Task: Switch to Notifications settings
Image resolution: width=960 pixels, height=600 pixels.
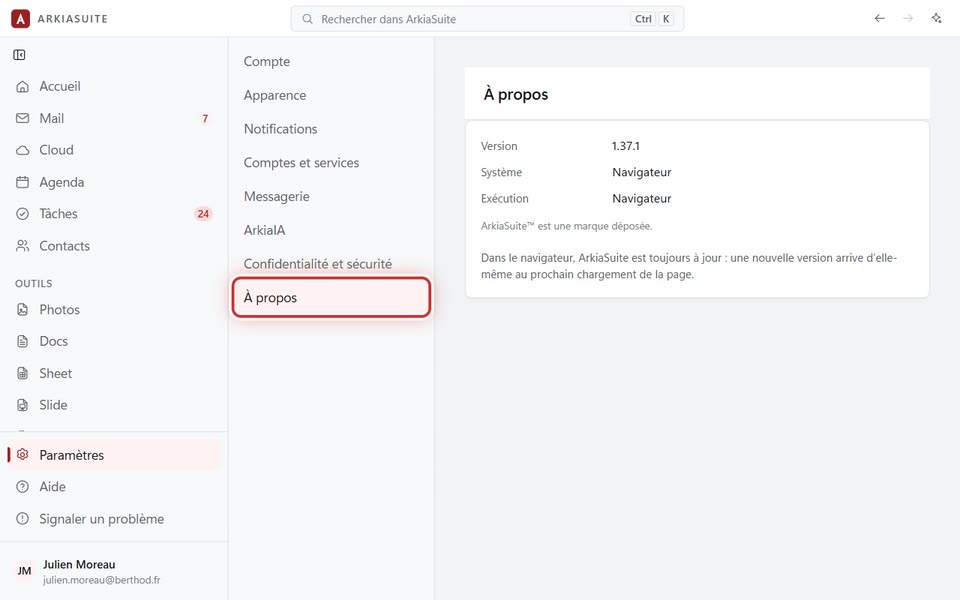Action: coord(331,129)
